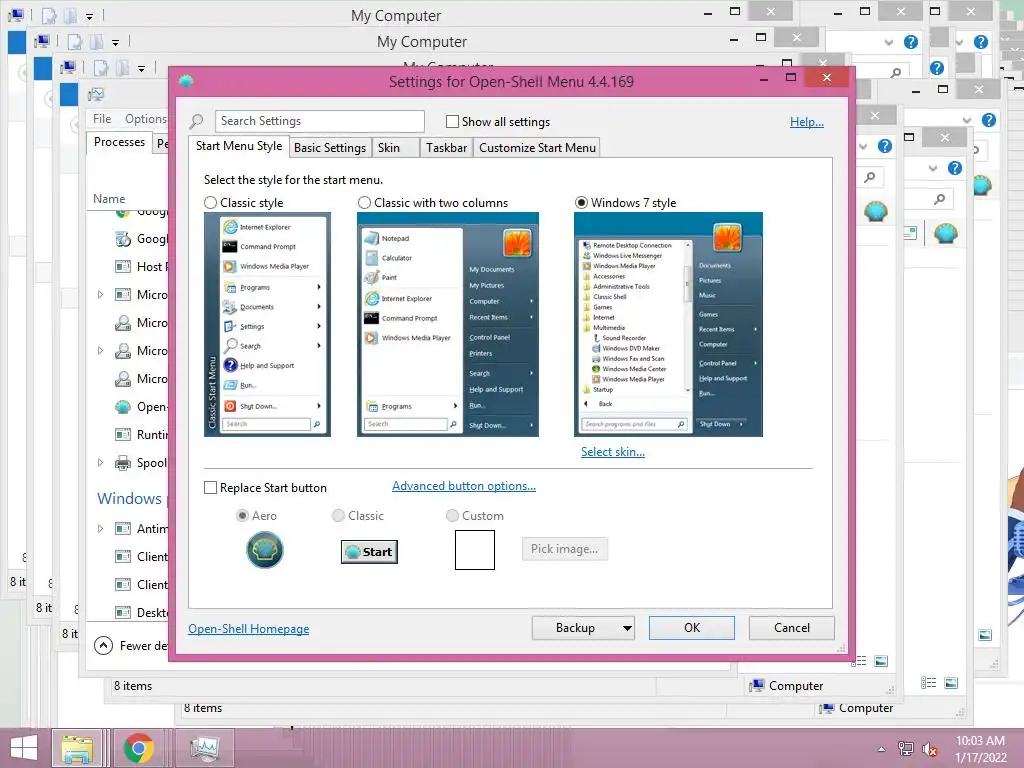Launch Google Chrome from the taskbar
The image size is (1024, 768).
pos(138,748)
